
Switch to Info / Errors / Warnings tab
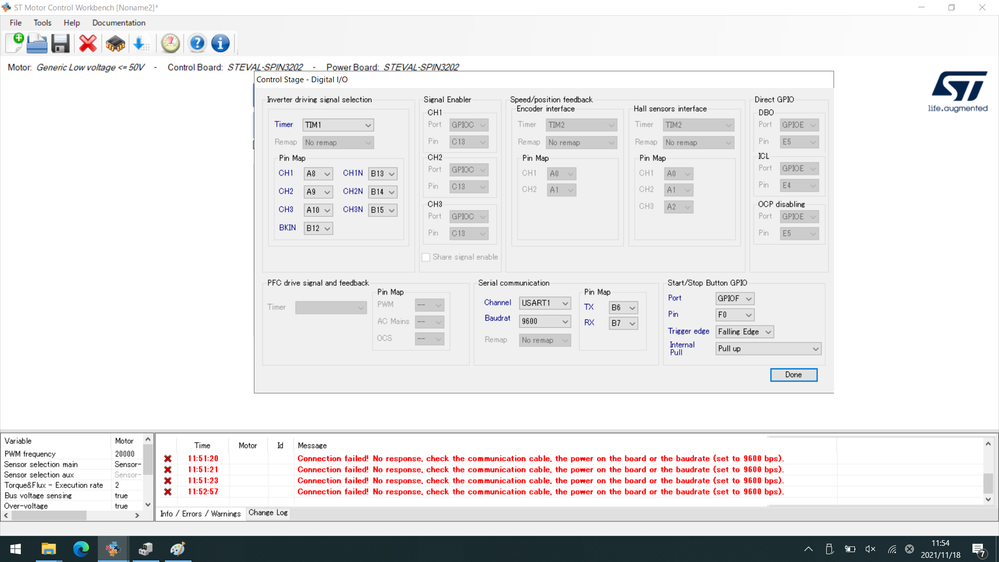coord(200,514)
